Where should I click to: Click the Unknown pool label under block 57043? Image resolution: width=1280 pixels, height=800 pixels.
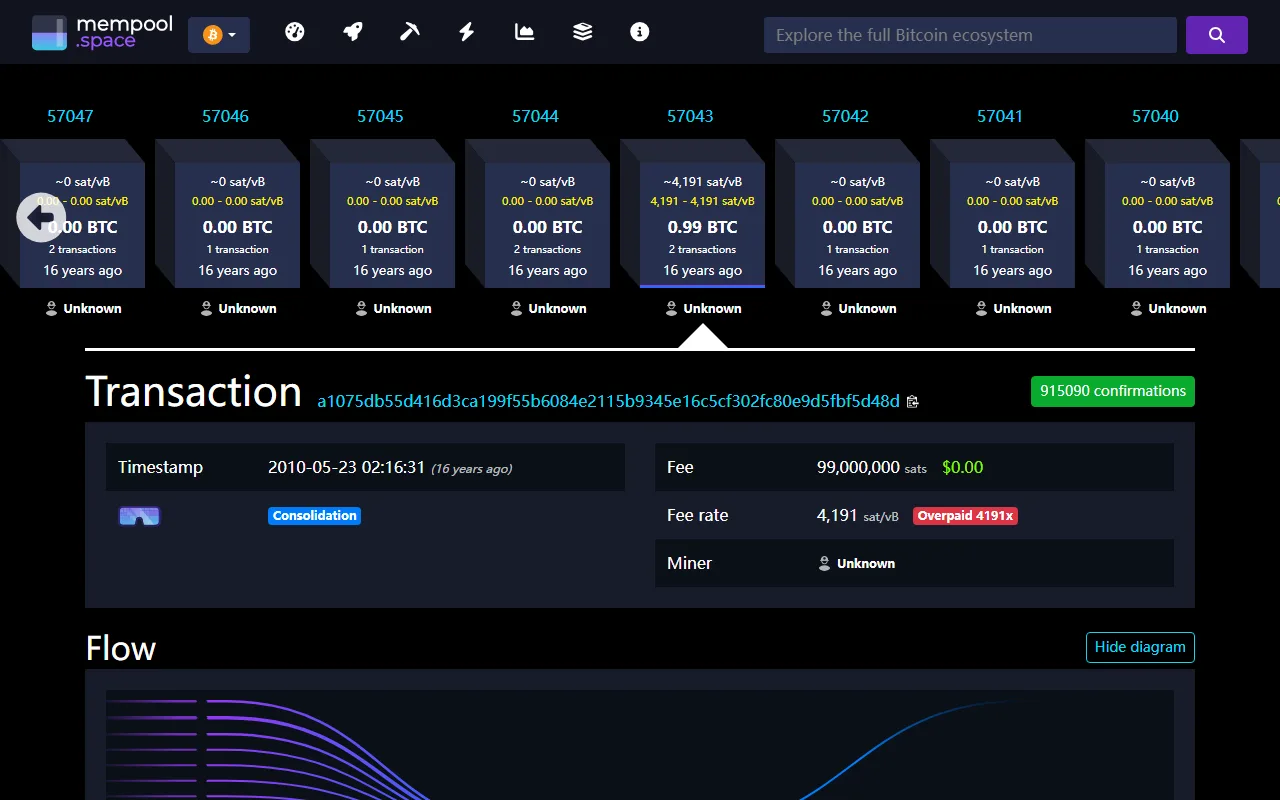click(703, 308)
